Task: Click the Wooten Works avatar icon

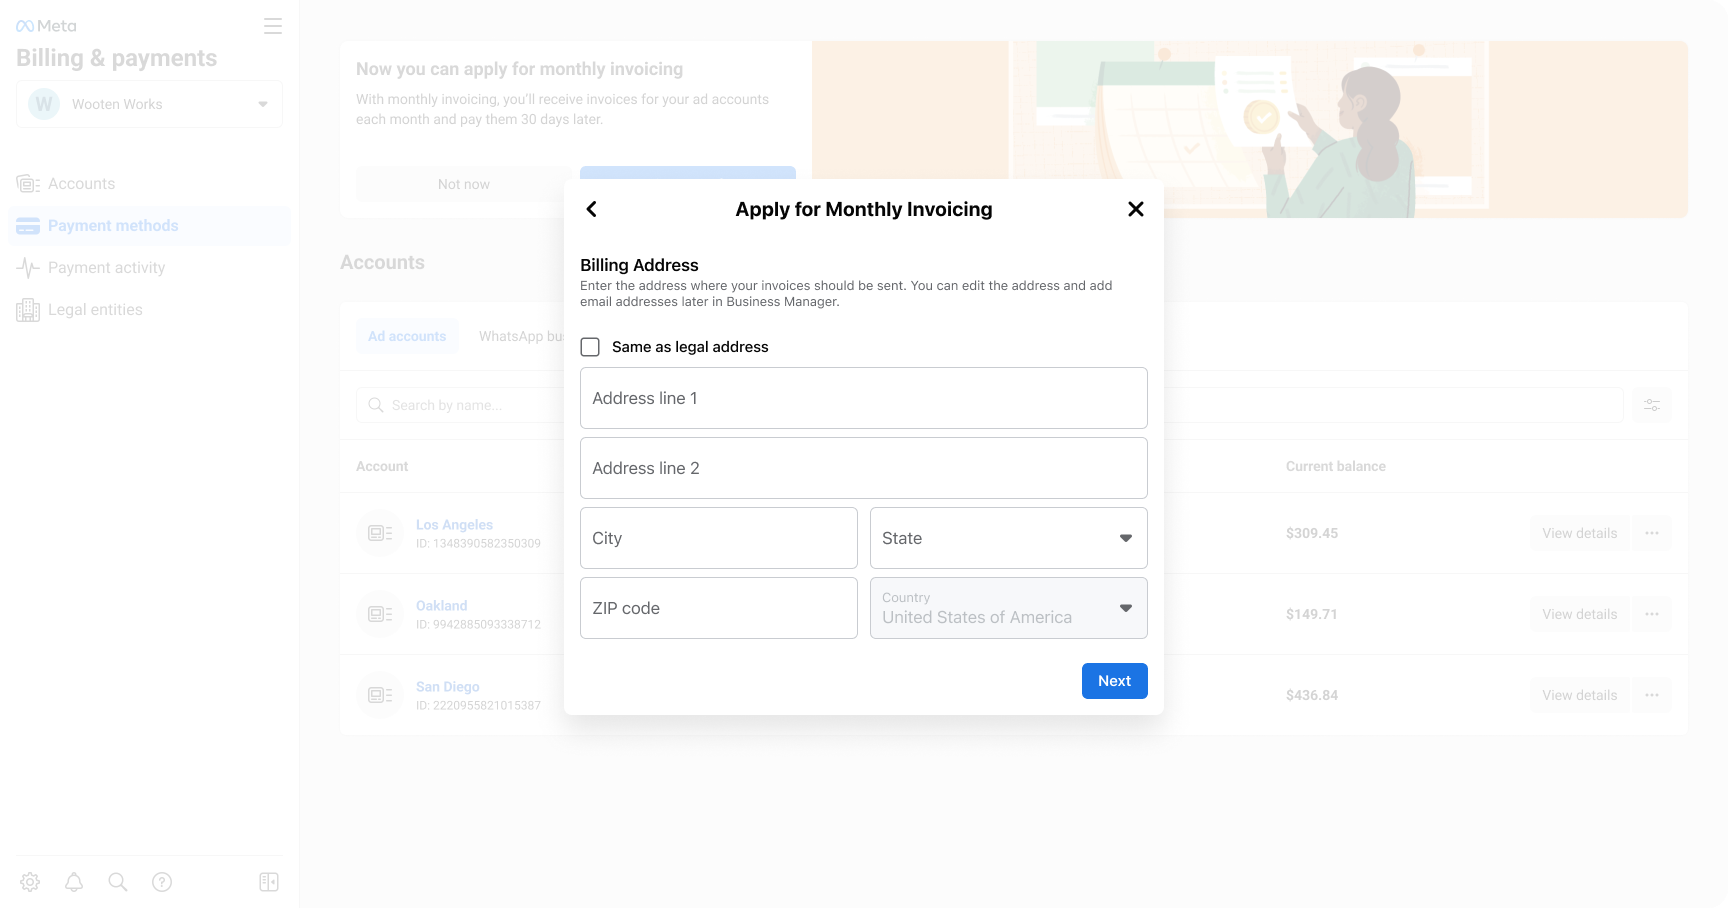Action: [44, 104]
